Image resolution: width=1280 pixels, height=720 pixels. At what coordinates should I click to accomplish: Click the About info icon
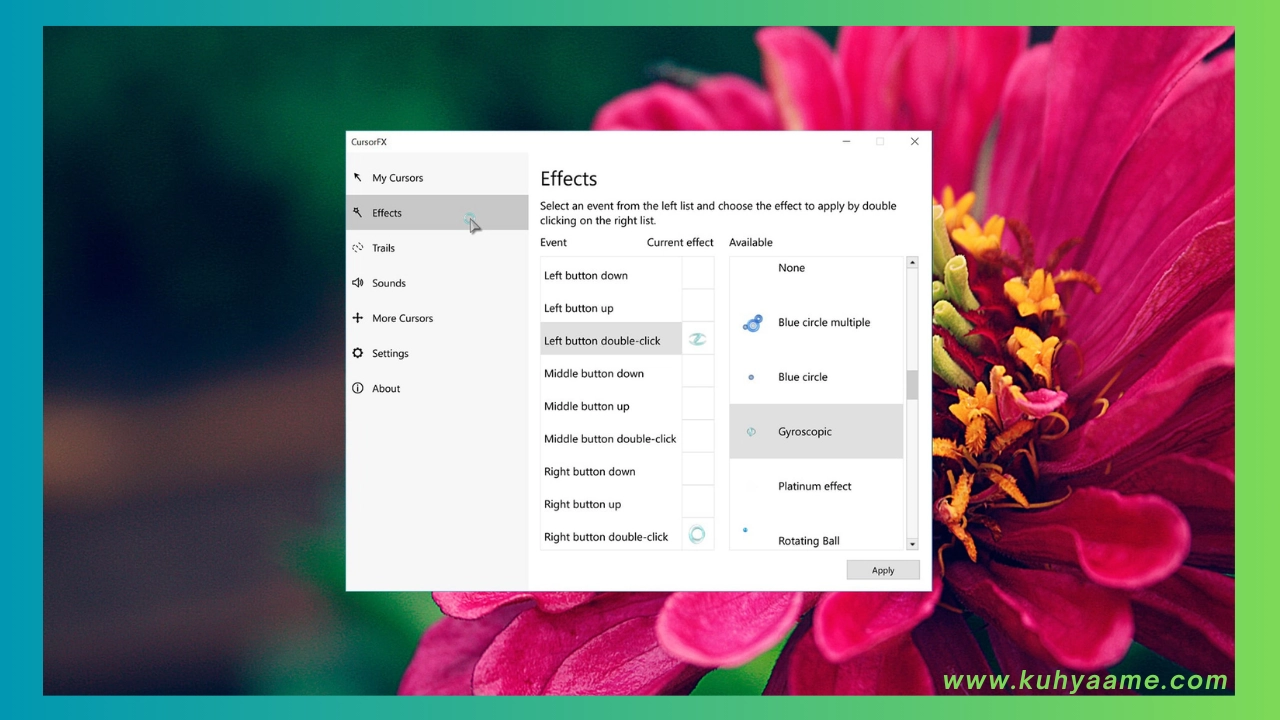tap(357, 387)
